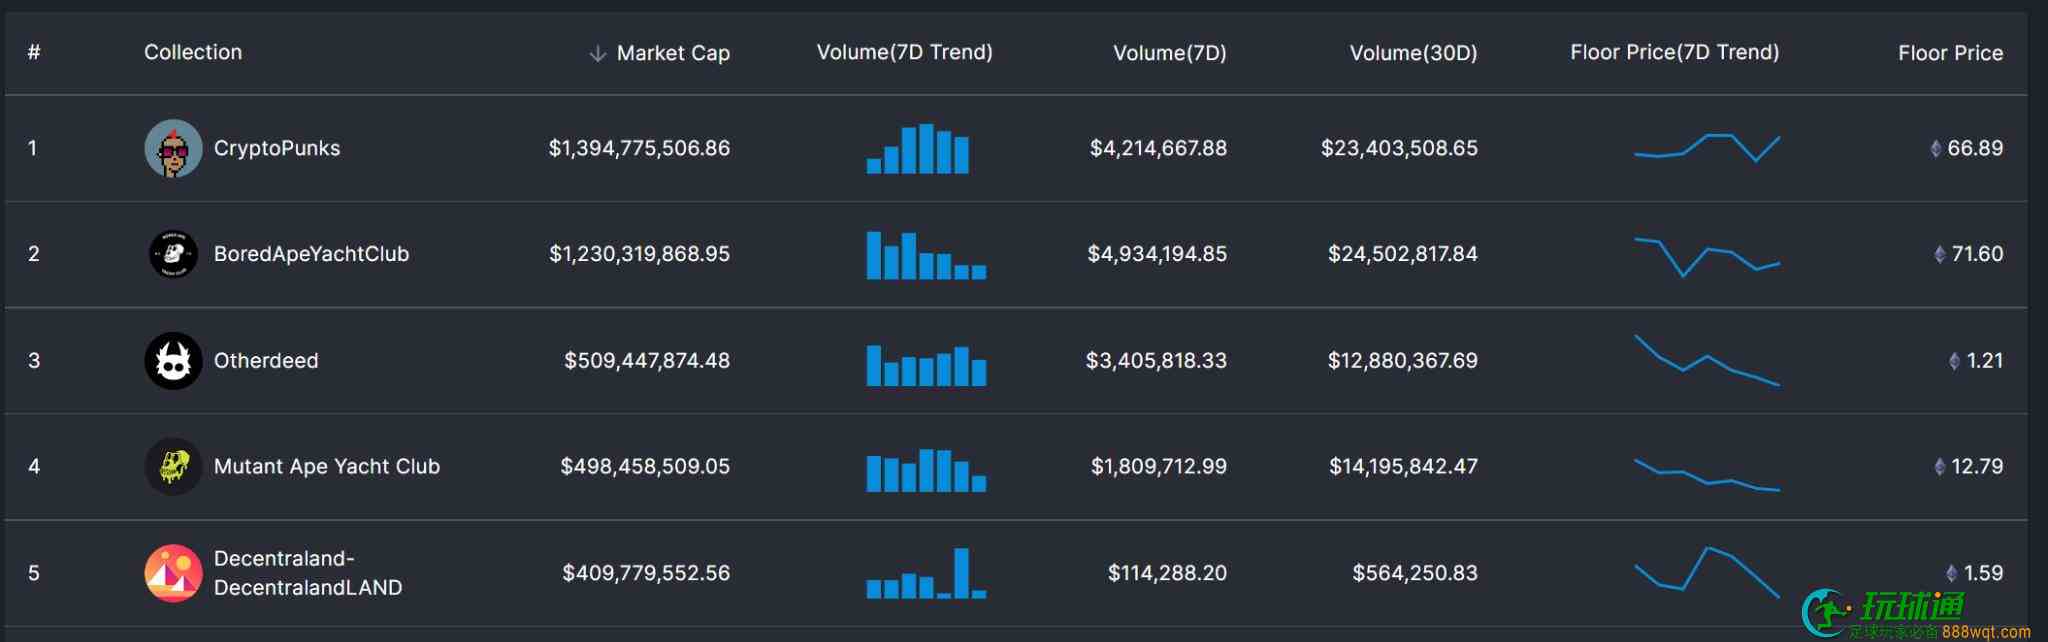The width and height of the screenshot is (2048, 642).
Task: Click 30D volume $564,250.83
Action: tap(1415, 573)
